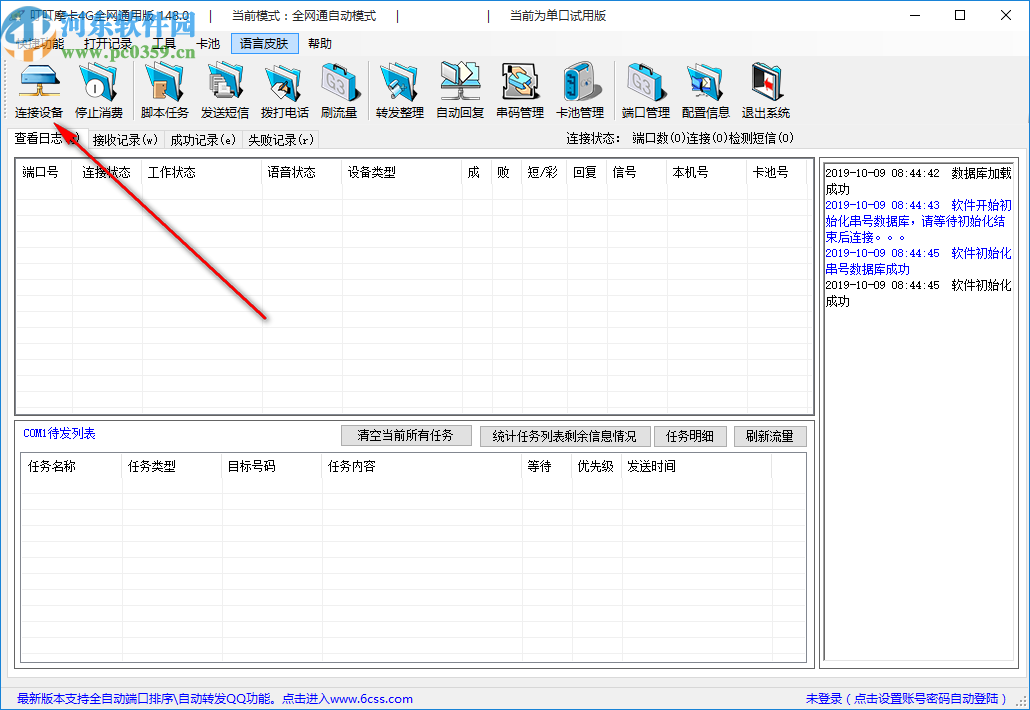Click the 连接状态 port count status text
This screenshot has height=710, width=1030.
pos(680,138)
